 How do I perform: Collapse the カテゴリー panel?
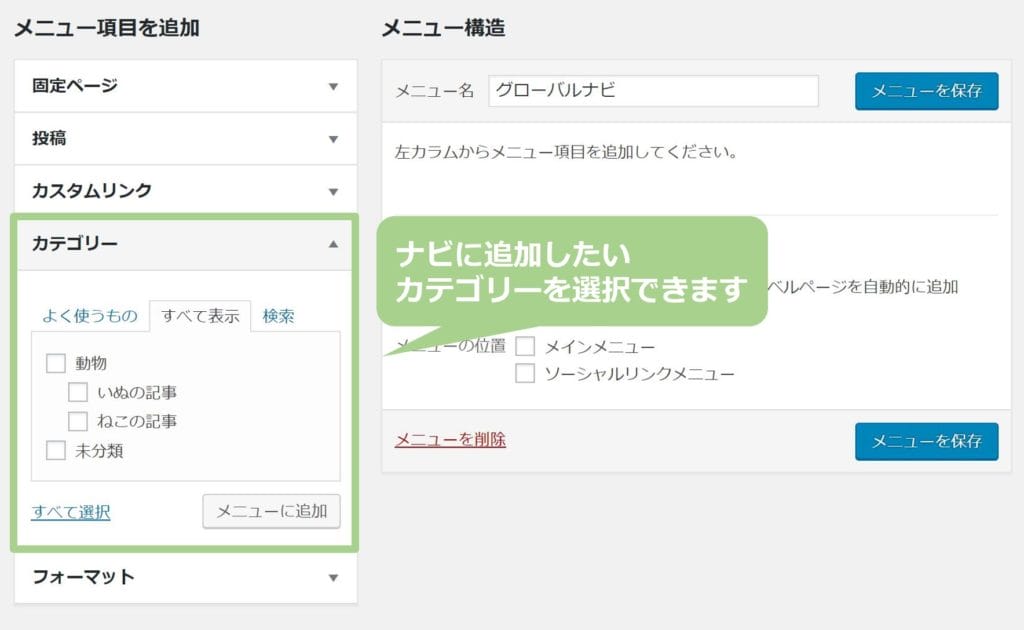coord(333,244)
